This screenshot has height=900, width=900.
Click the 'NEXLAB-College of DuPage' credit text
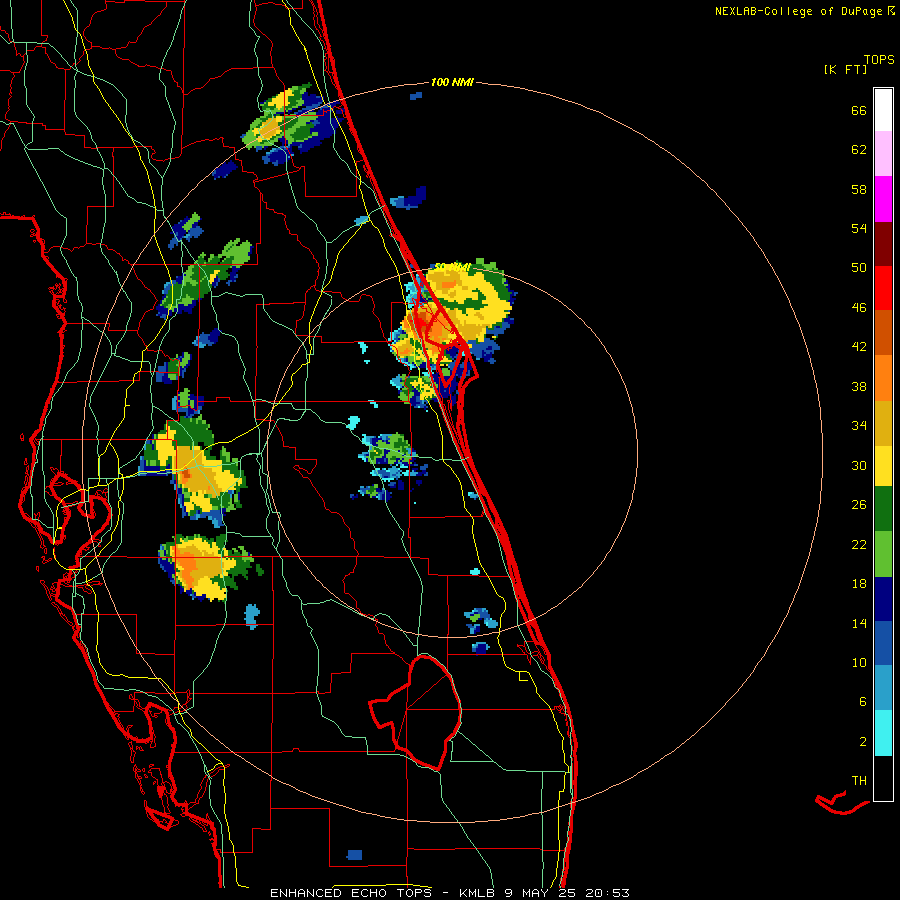(798, 11)
